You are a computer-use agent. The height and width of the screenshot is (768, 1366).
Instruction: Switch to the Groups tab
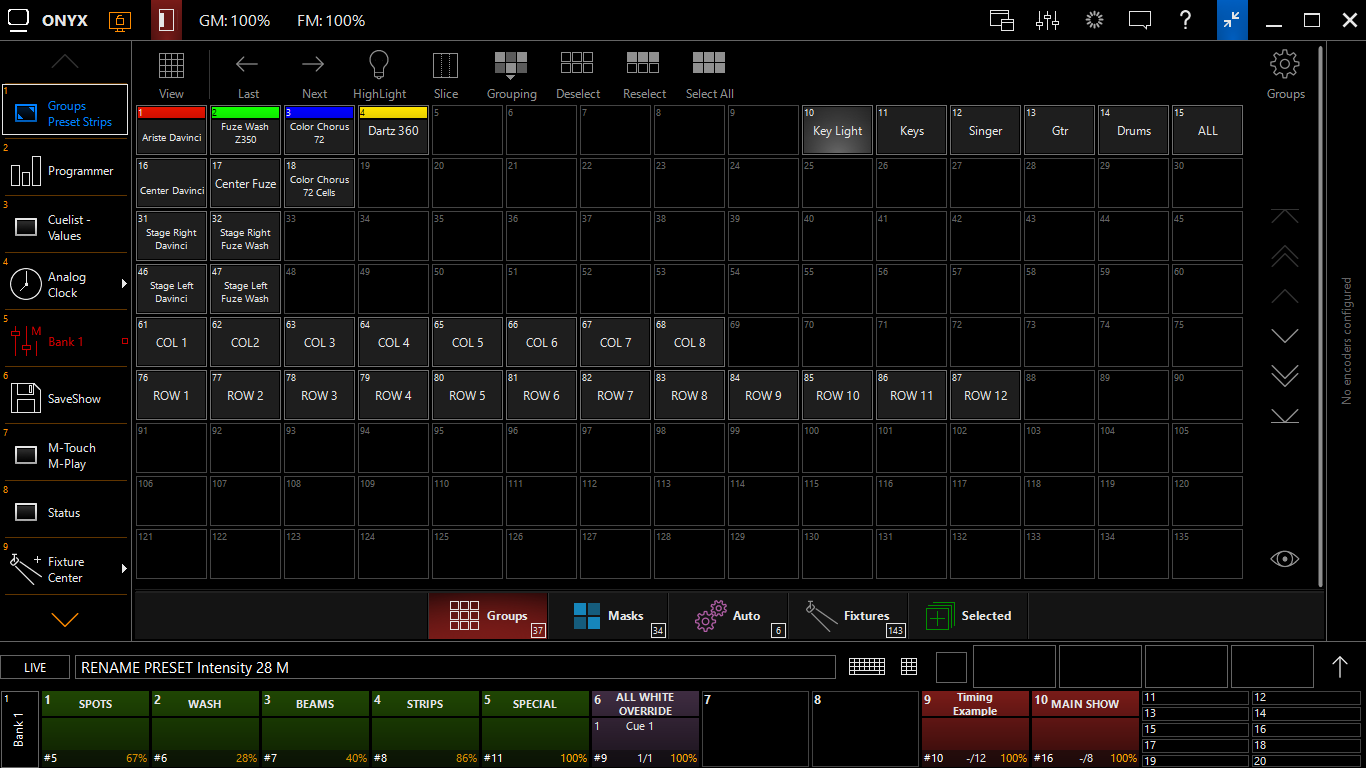(488, 616)
